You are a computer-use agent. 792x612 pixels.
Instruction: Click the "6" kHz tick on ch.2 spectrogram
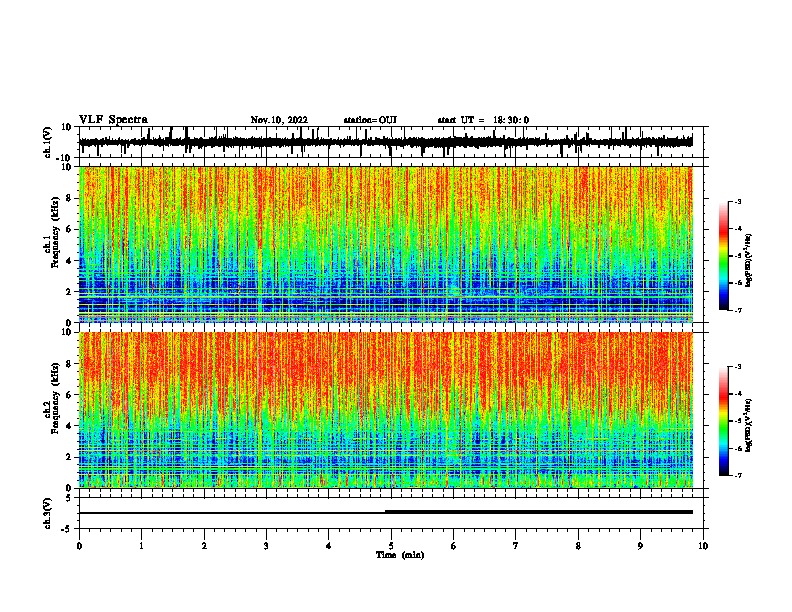pos(69,395)
